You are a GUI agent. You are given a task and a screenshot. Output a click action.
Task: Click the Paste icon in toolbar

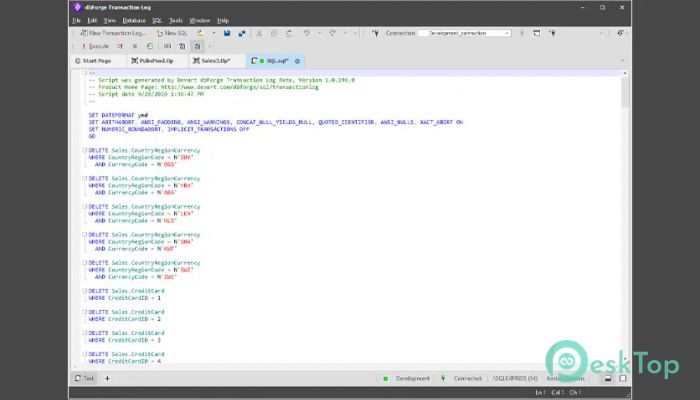tap(289, 33)
